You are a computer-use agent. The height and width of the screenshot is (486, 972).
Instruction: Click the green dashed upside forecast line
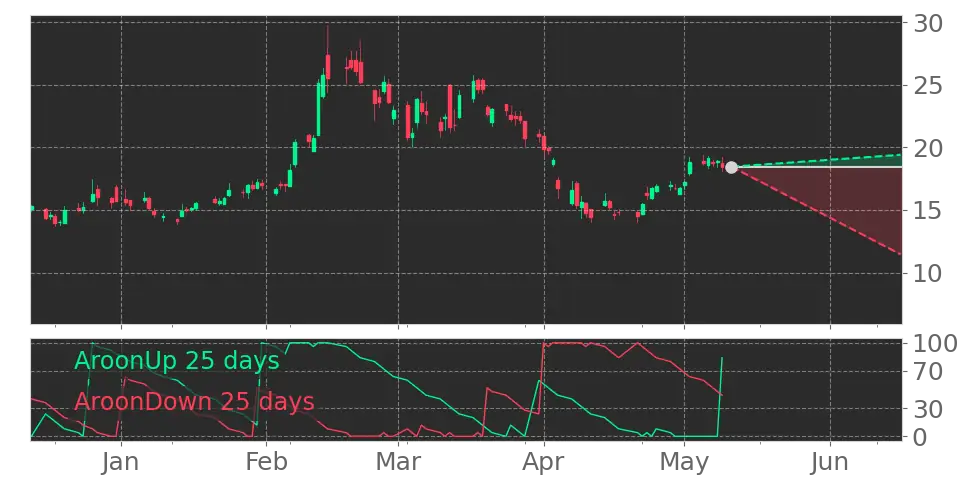coord(818,160)
